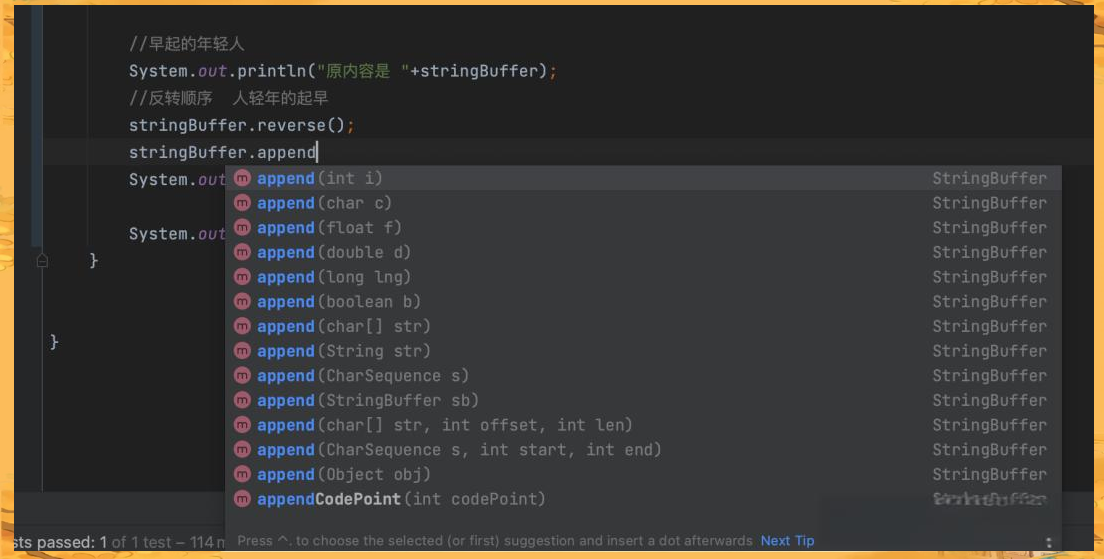Click the println line with stringBuffer argument

(x=343, y=71)
